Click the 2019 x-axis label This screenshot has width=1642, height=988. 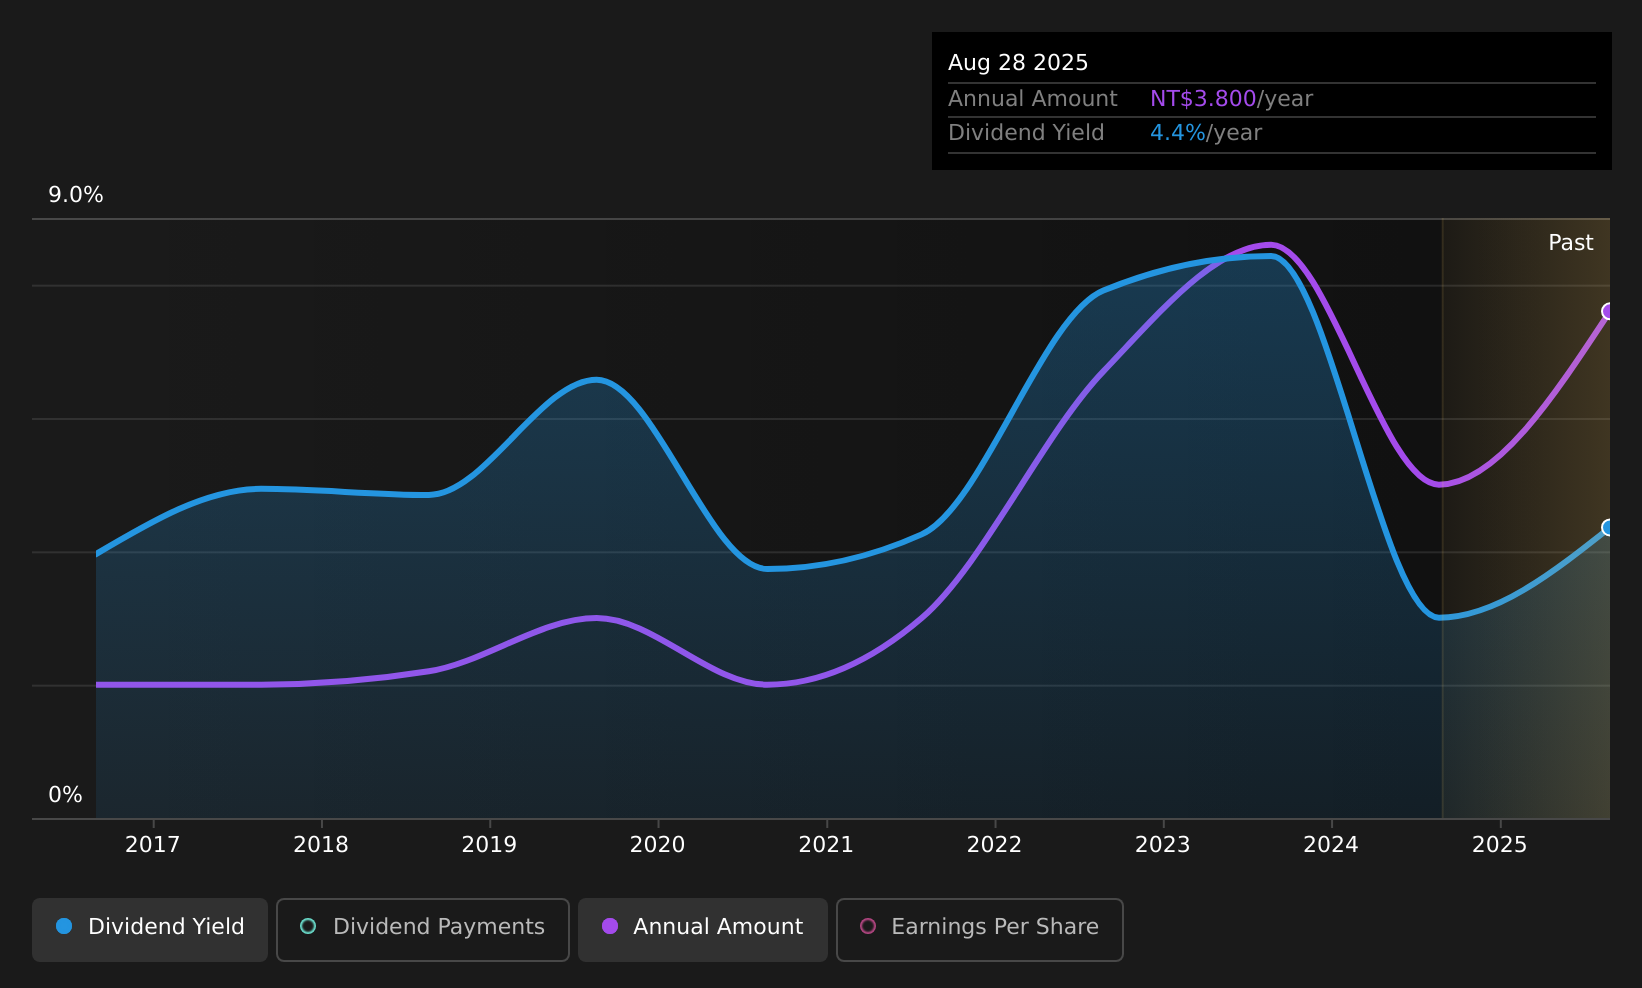489,845
